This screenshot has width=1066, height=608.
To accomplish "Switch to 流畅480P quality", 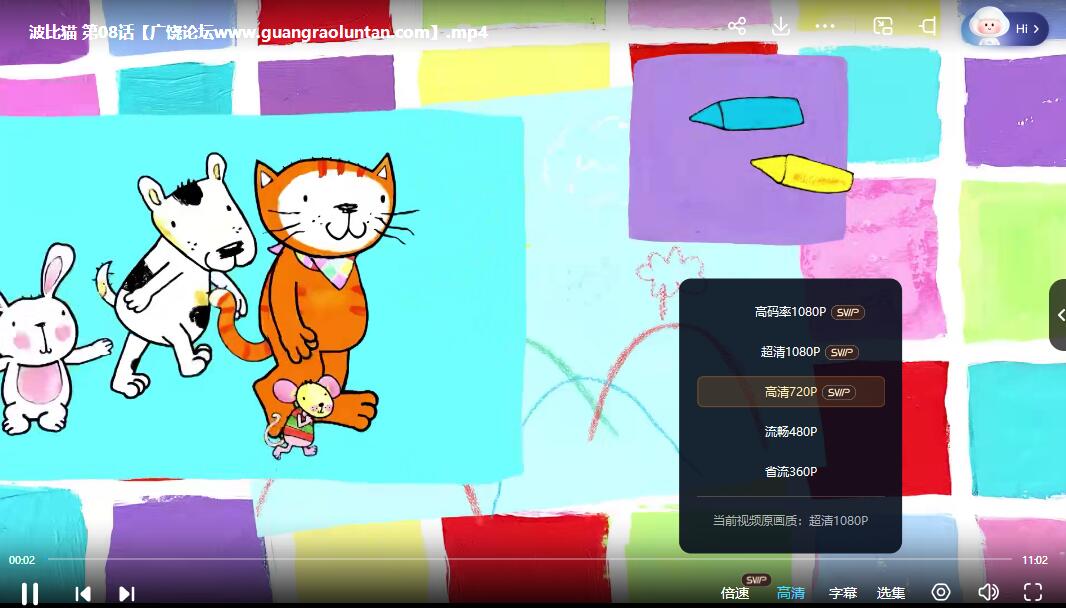I will 791,431.
